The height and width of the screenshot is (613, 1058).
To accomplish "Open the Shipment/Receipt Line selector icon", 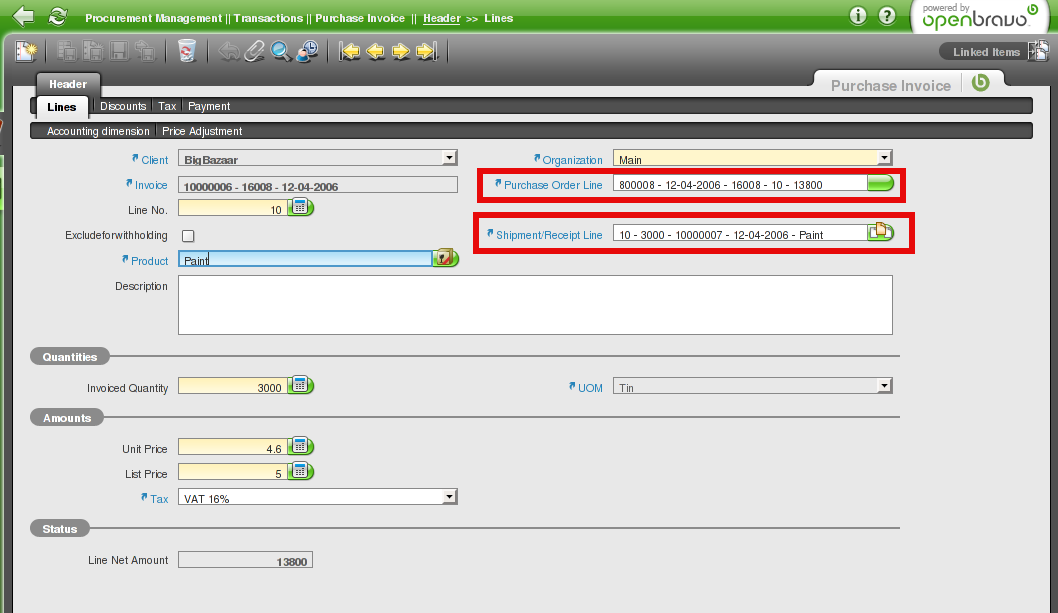I will click(x=879, y=233).
